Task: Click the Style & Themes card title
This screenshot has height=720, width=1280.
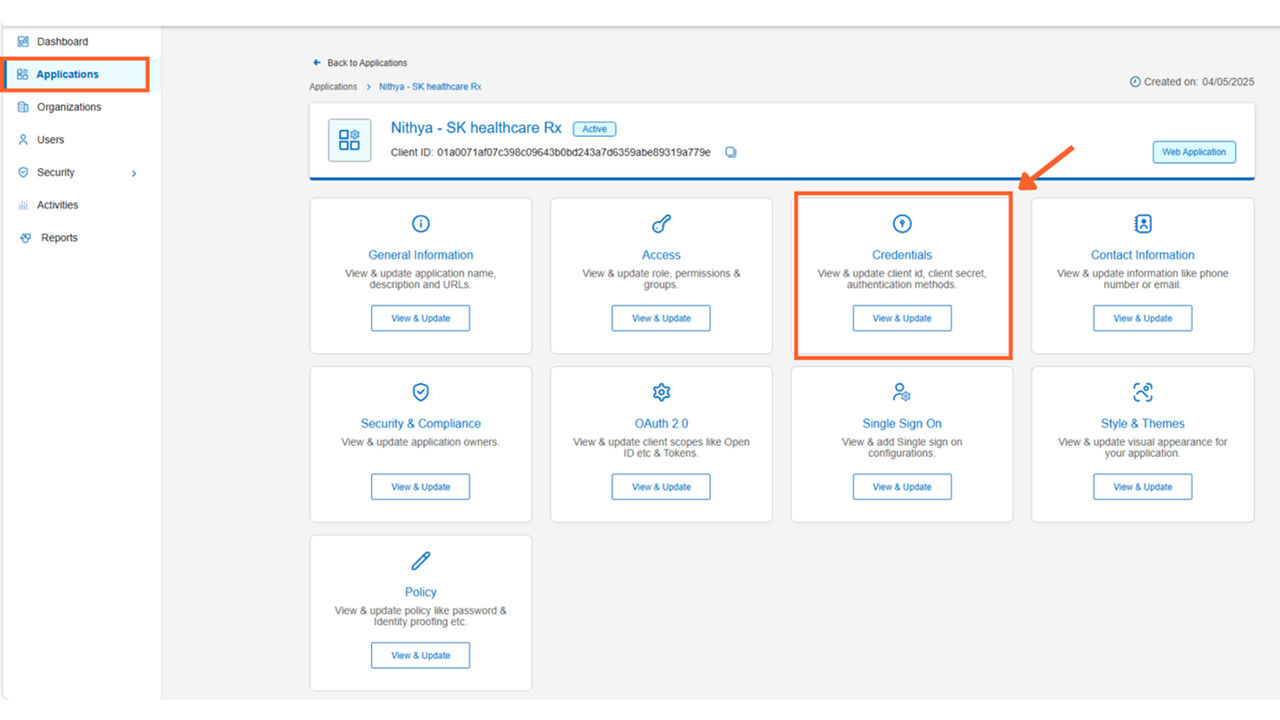Action: pyautogui.click(x=1143, y=424)
